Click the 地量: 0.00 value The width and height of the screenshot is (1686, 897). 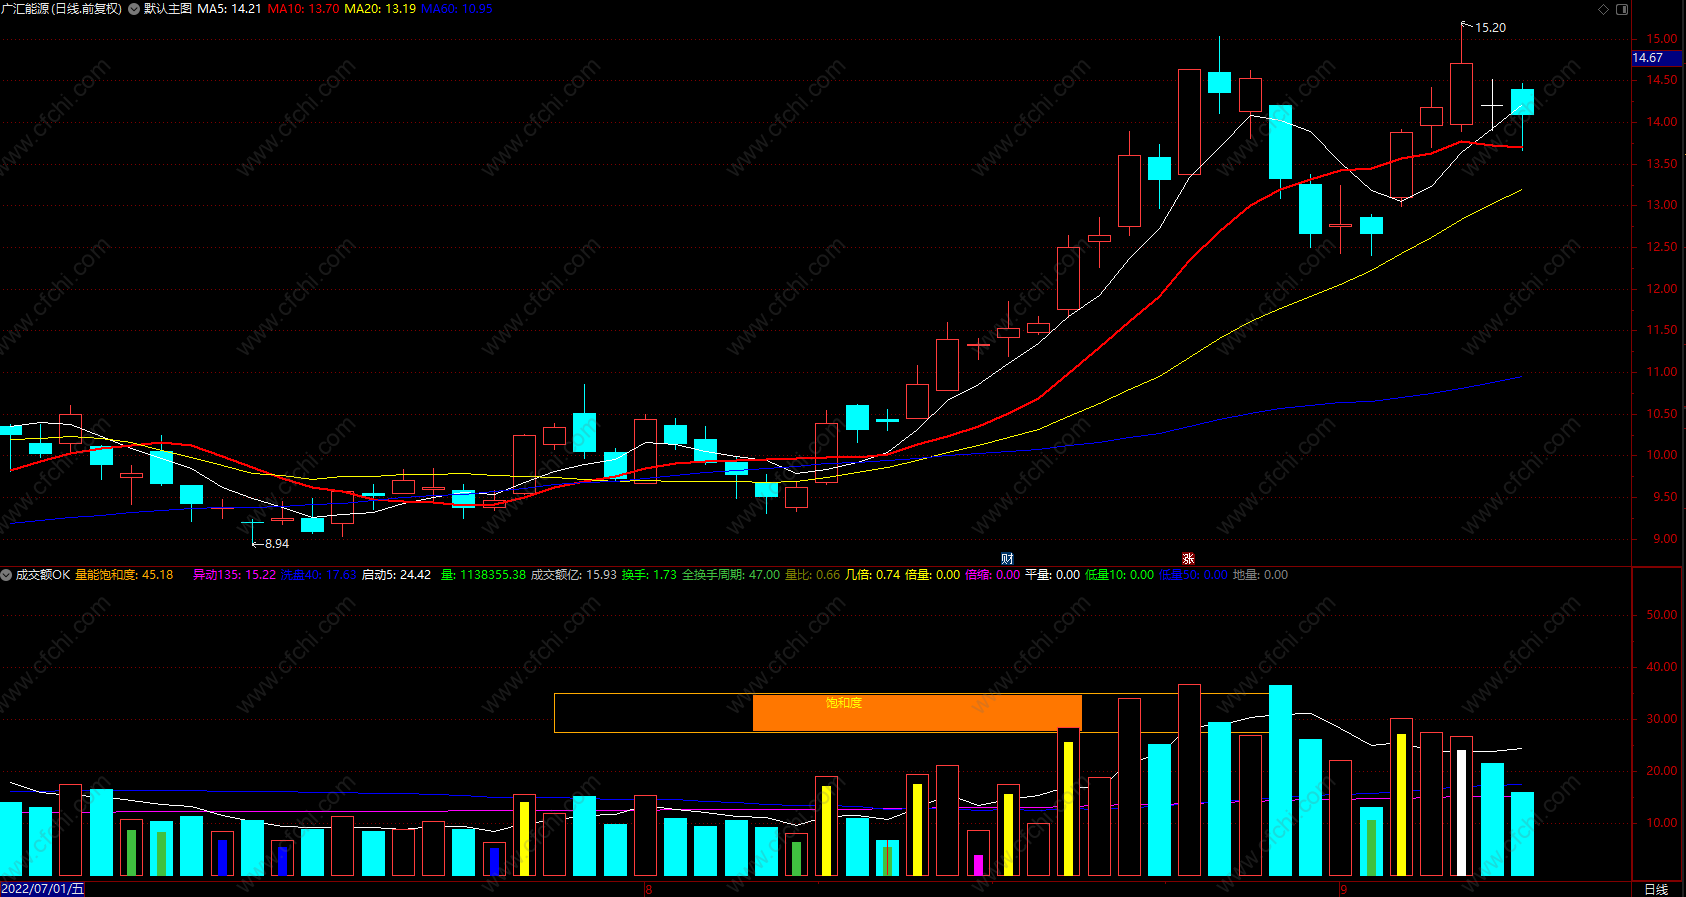pyautogui.click(x=1261, y=575)
